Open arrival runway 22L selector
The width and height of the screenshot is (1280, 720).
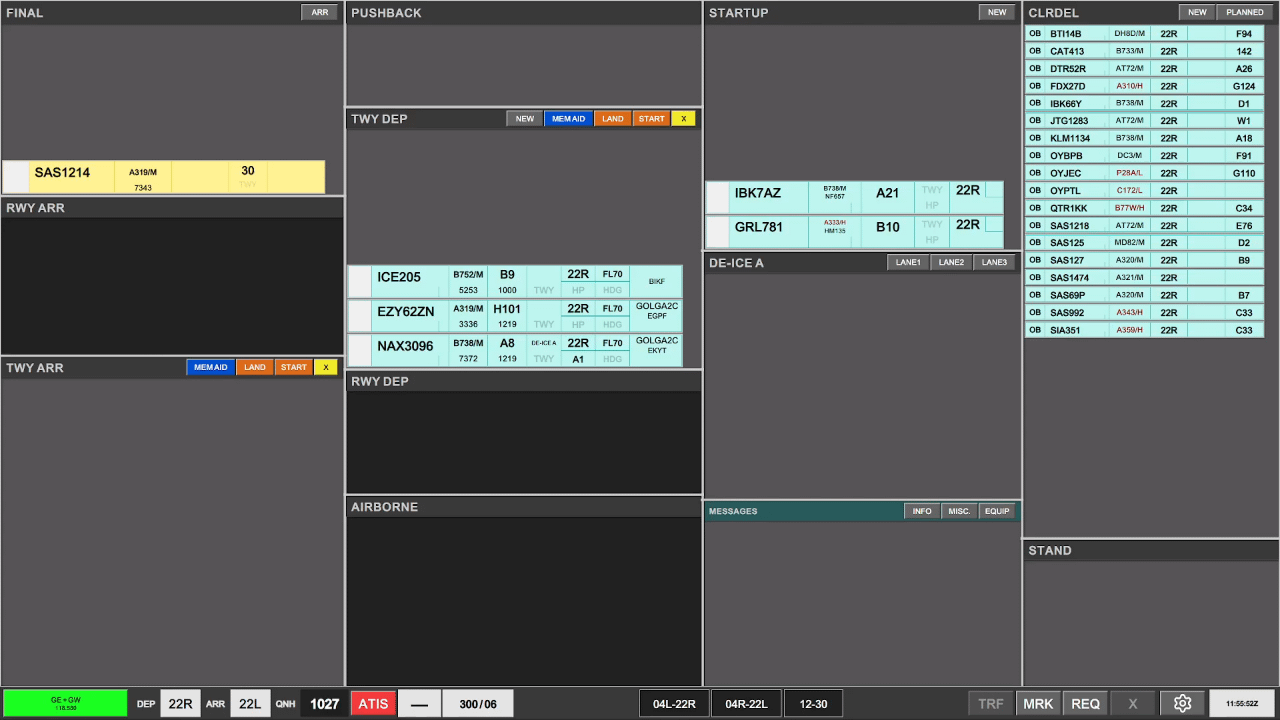[x=250, y=704]
